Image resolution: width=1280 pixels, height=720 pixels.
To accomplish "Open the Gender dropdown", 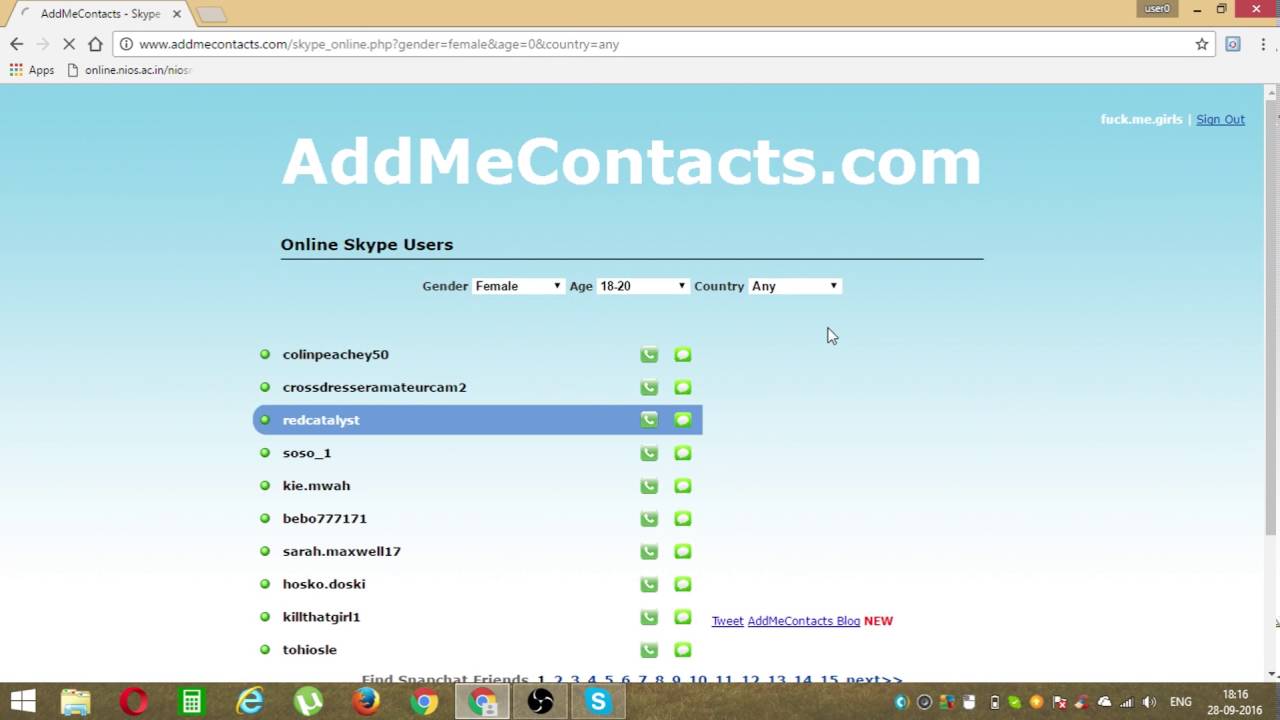I will [x=518, y=286].
